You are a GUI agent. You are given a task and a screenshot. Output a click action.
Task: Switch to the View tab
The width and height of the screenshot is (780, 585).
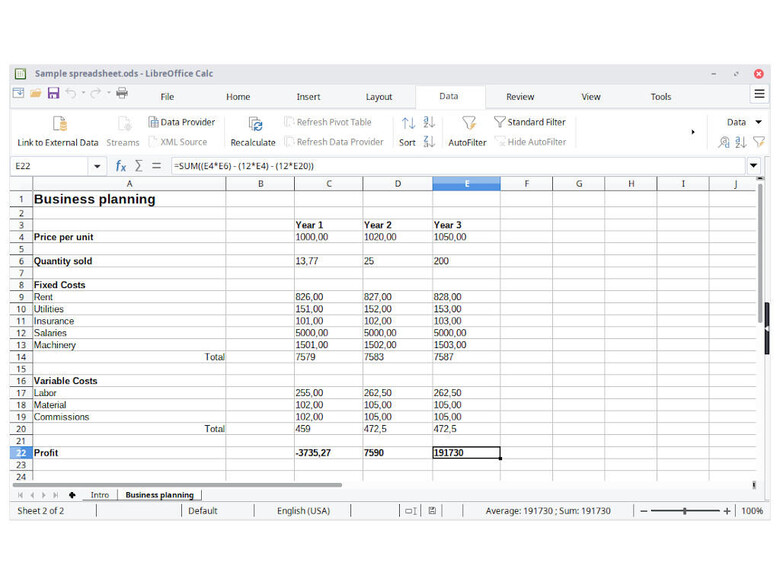(590, 97)
